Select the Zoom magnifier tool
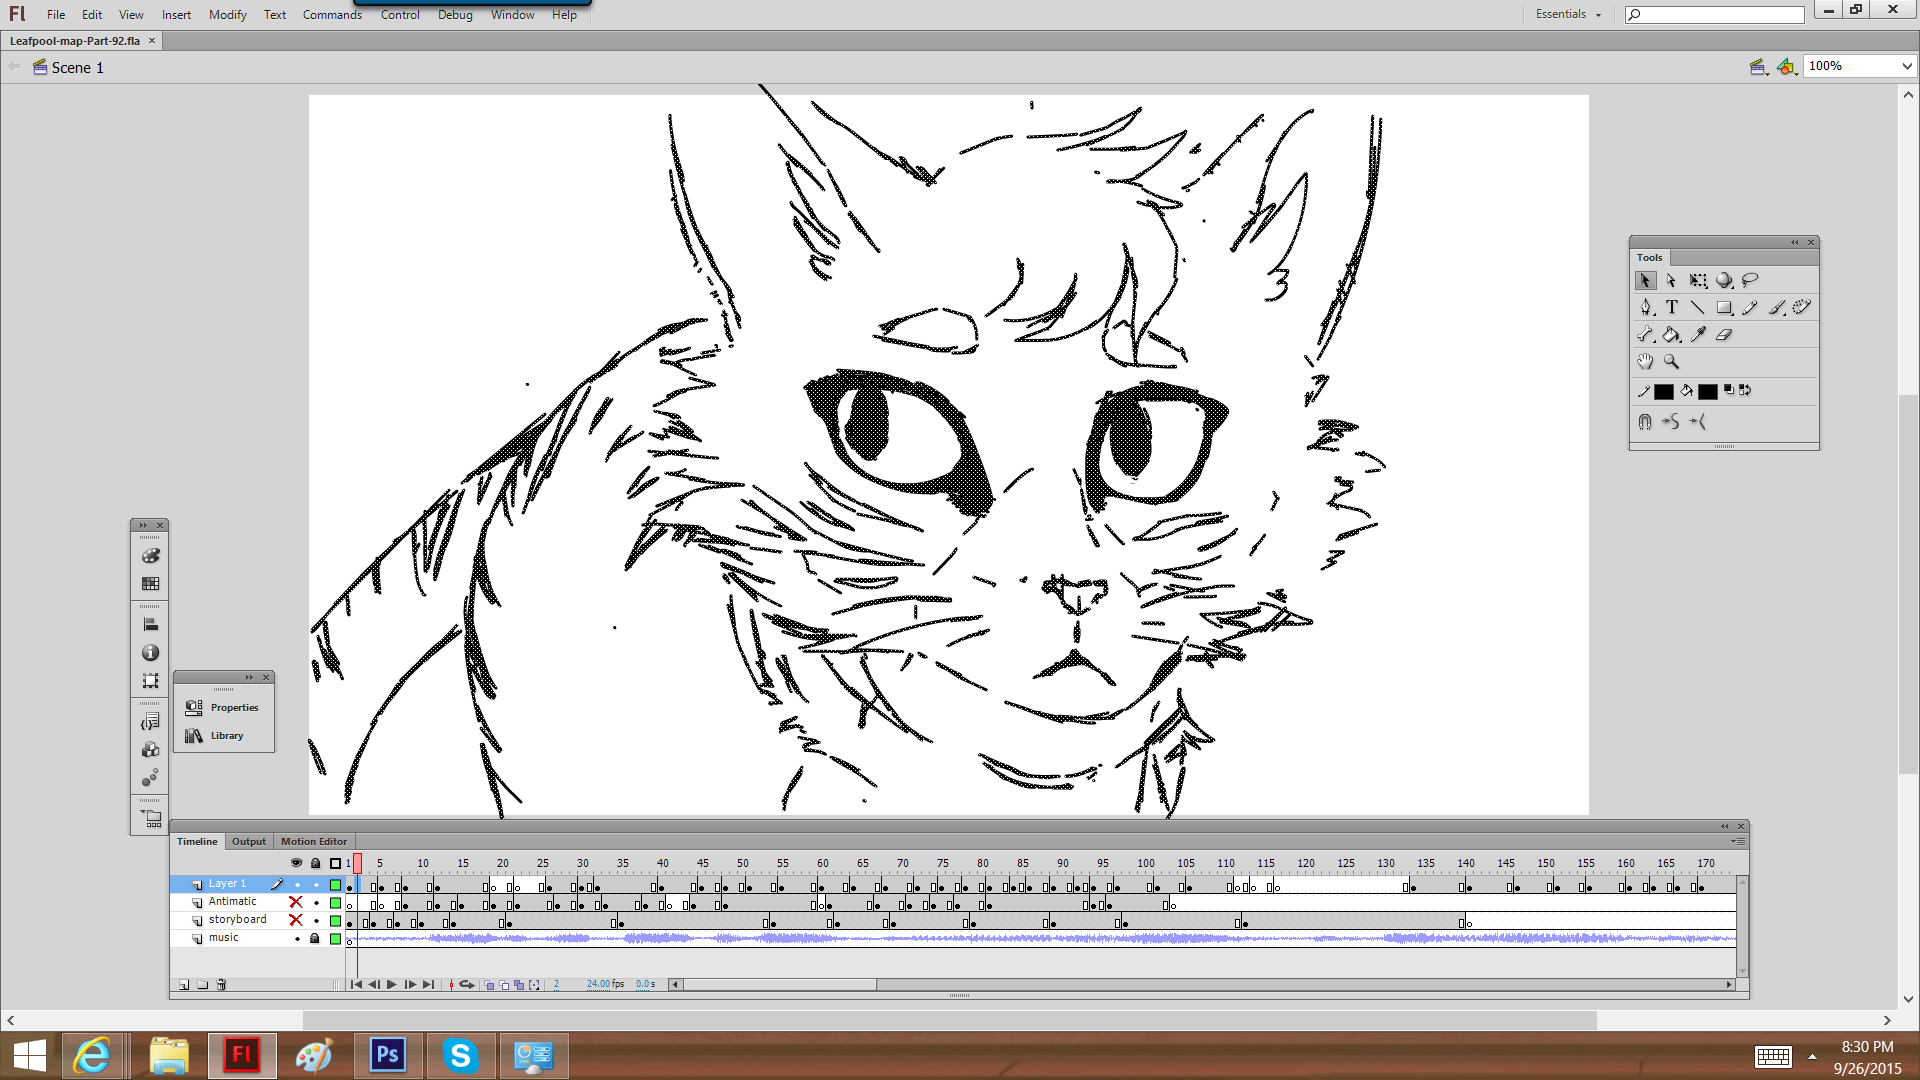1920x1080 pixels. (1671, 362)
